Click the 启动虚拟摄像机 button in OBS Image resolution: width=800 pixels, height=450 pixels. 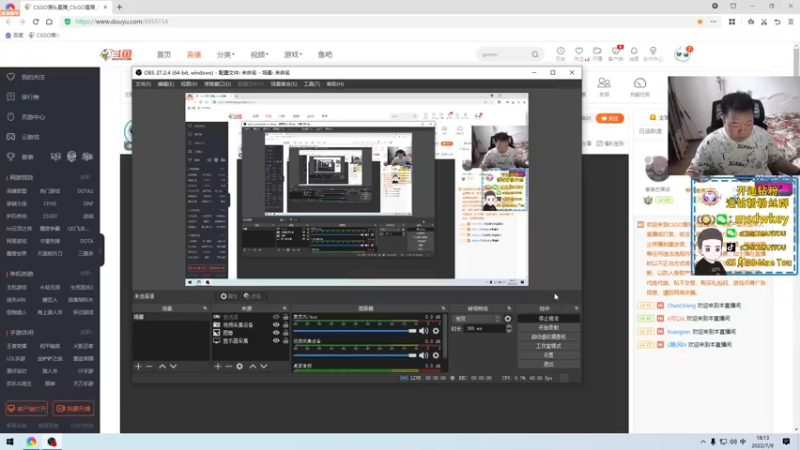(x=548, y=337)
